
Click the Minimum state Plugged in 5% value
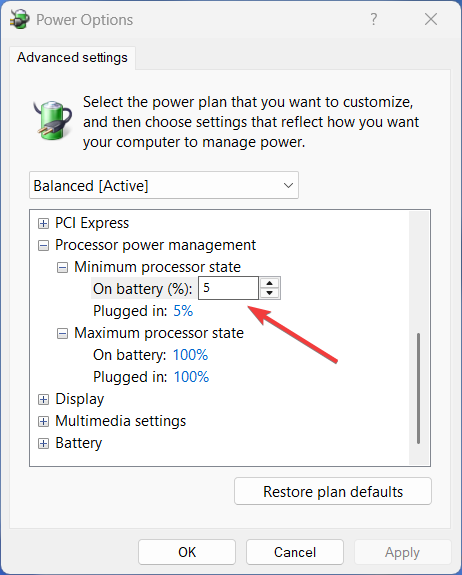coord(183,311)
